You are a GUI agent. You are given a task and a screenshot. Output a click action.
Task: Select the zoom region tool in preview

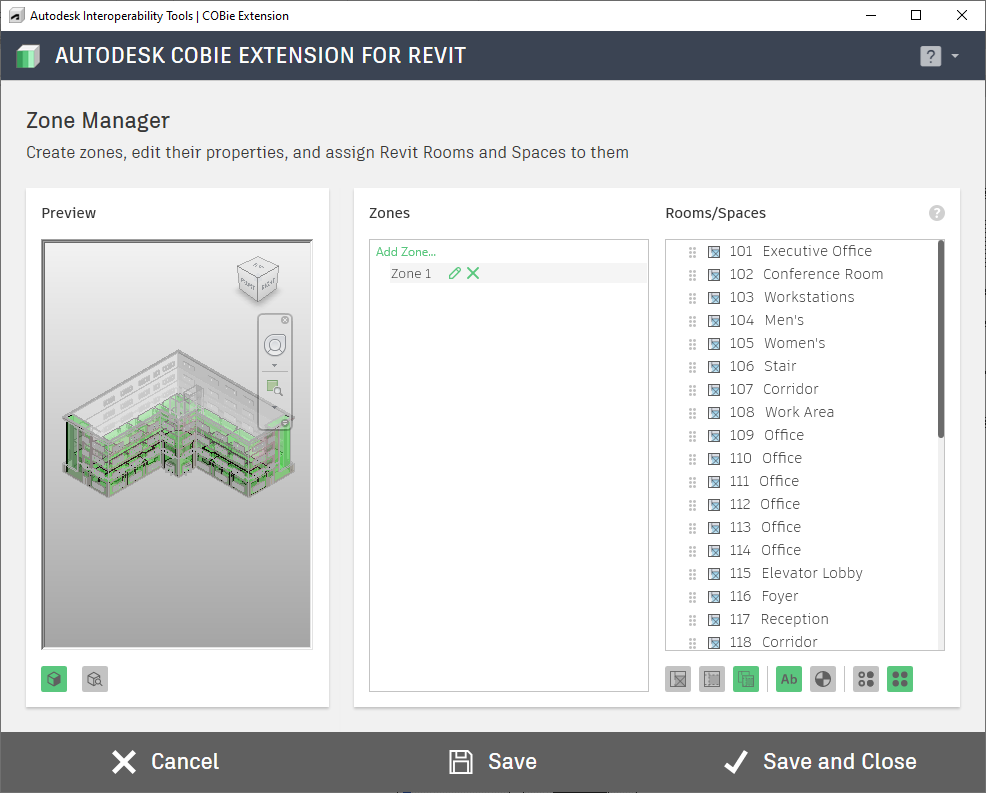point(274,387)
